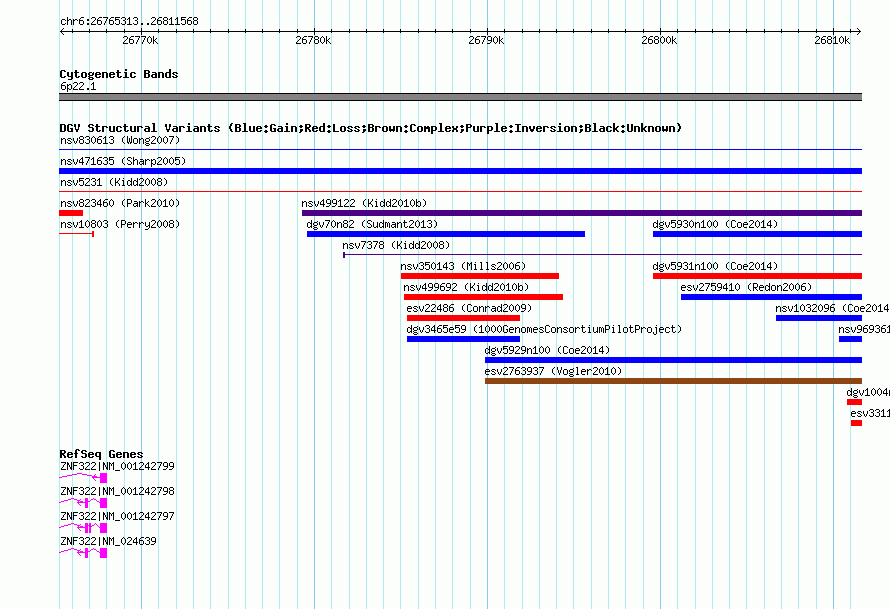Click the red bar under dgv1004 label
This screenshot has width=890, height=609.
point(854,402)
